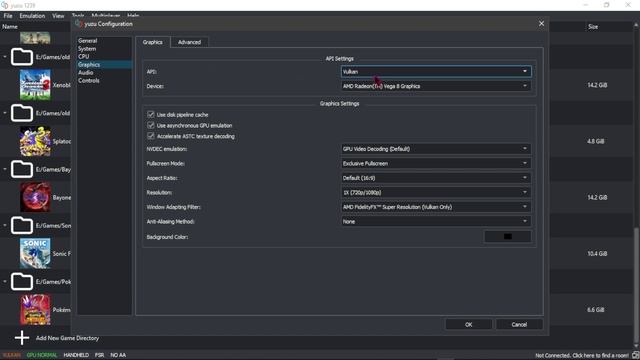
Task: Toggle Use disk pipeline cache checkbox
Action: 151,114
